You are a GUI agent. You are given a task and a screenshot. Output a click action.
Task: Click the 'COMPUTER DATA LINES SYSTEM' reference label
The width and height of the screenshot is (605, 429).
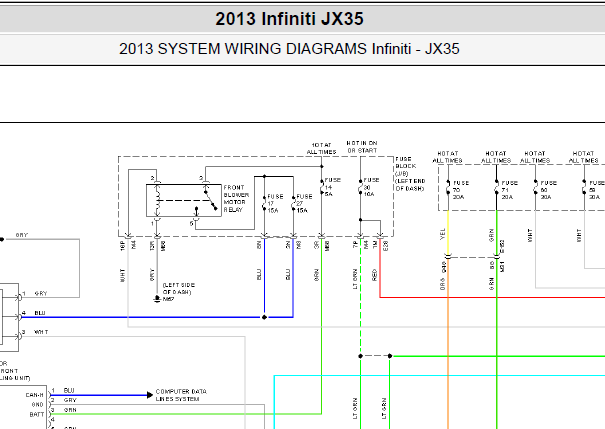coord(181,395)
